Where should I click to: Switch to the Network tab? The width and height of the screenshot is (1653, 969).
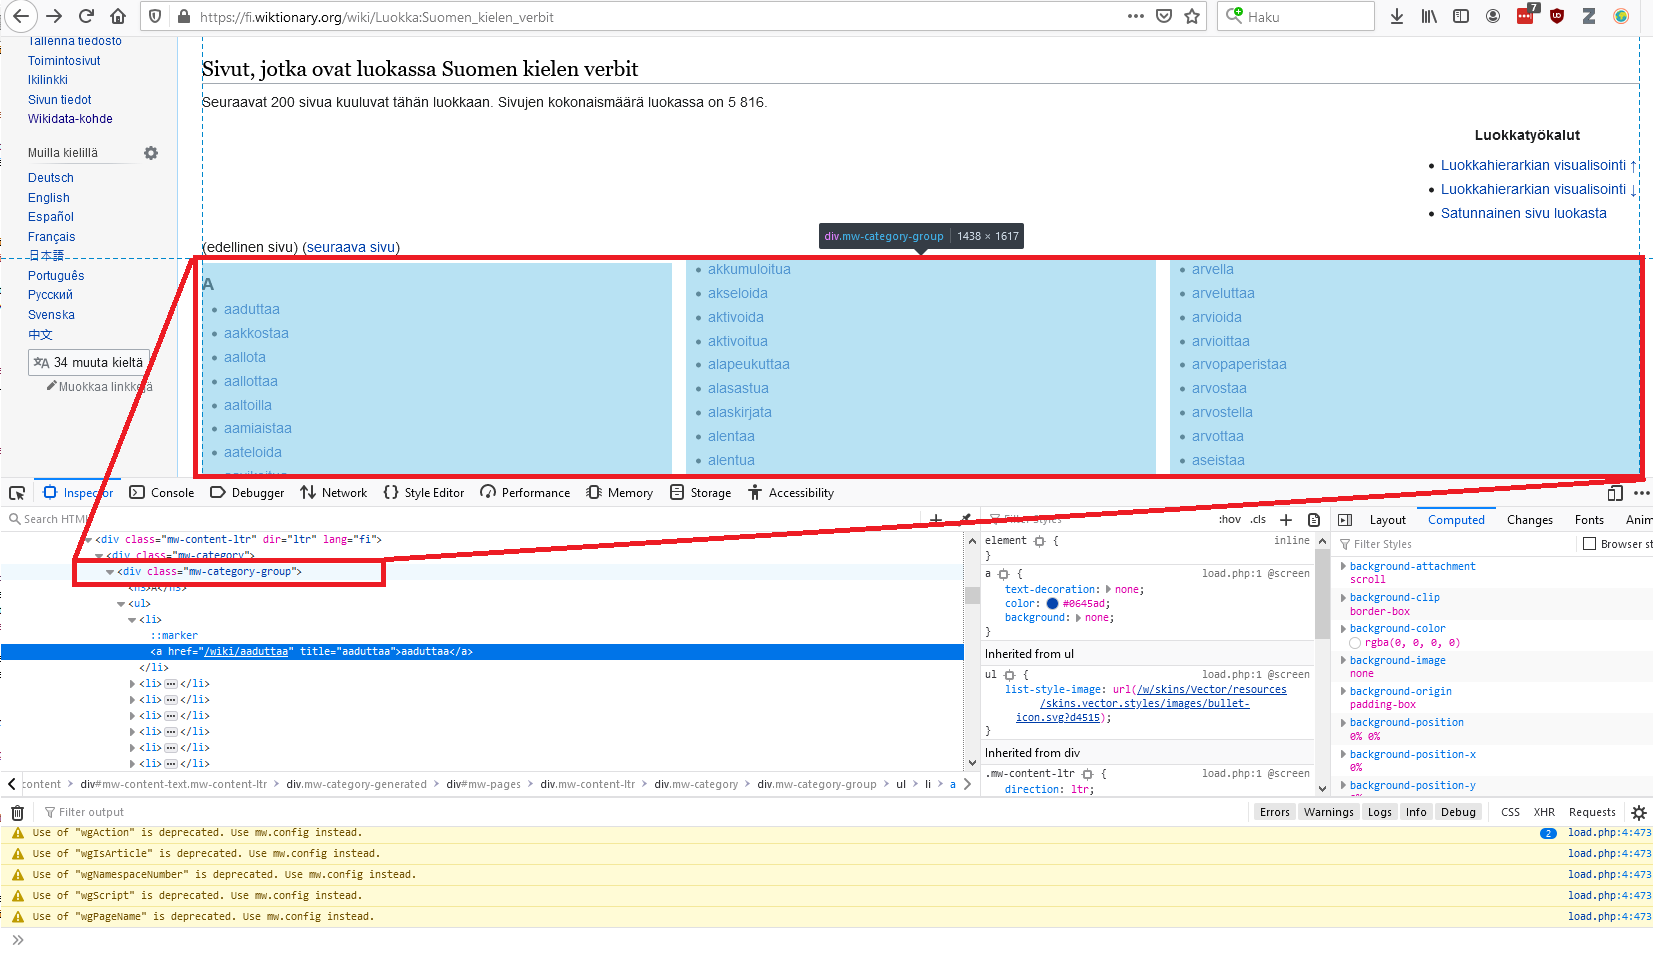(x=334, y=493)
